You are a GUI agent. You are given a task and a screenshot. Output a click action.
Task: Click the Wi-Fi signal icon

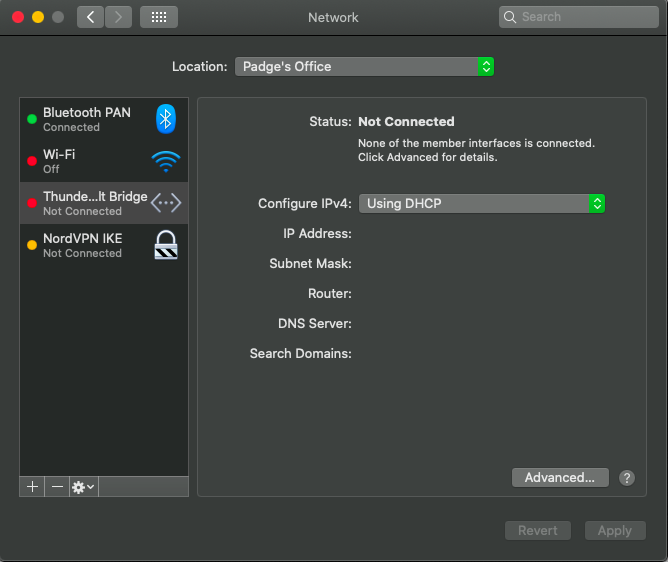point(166,161)
